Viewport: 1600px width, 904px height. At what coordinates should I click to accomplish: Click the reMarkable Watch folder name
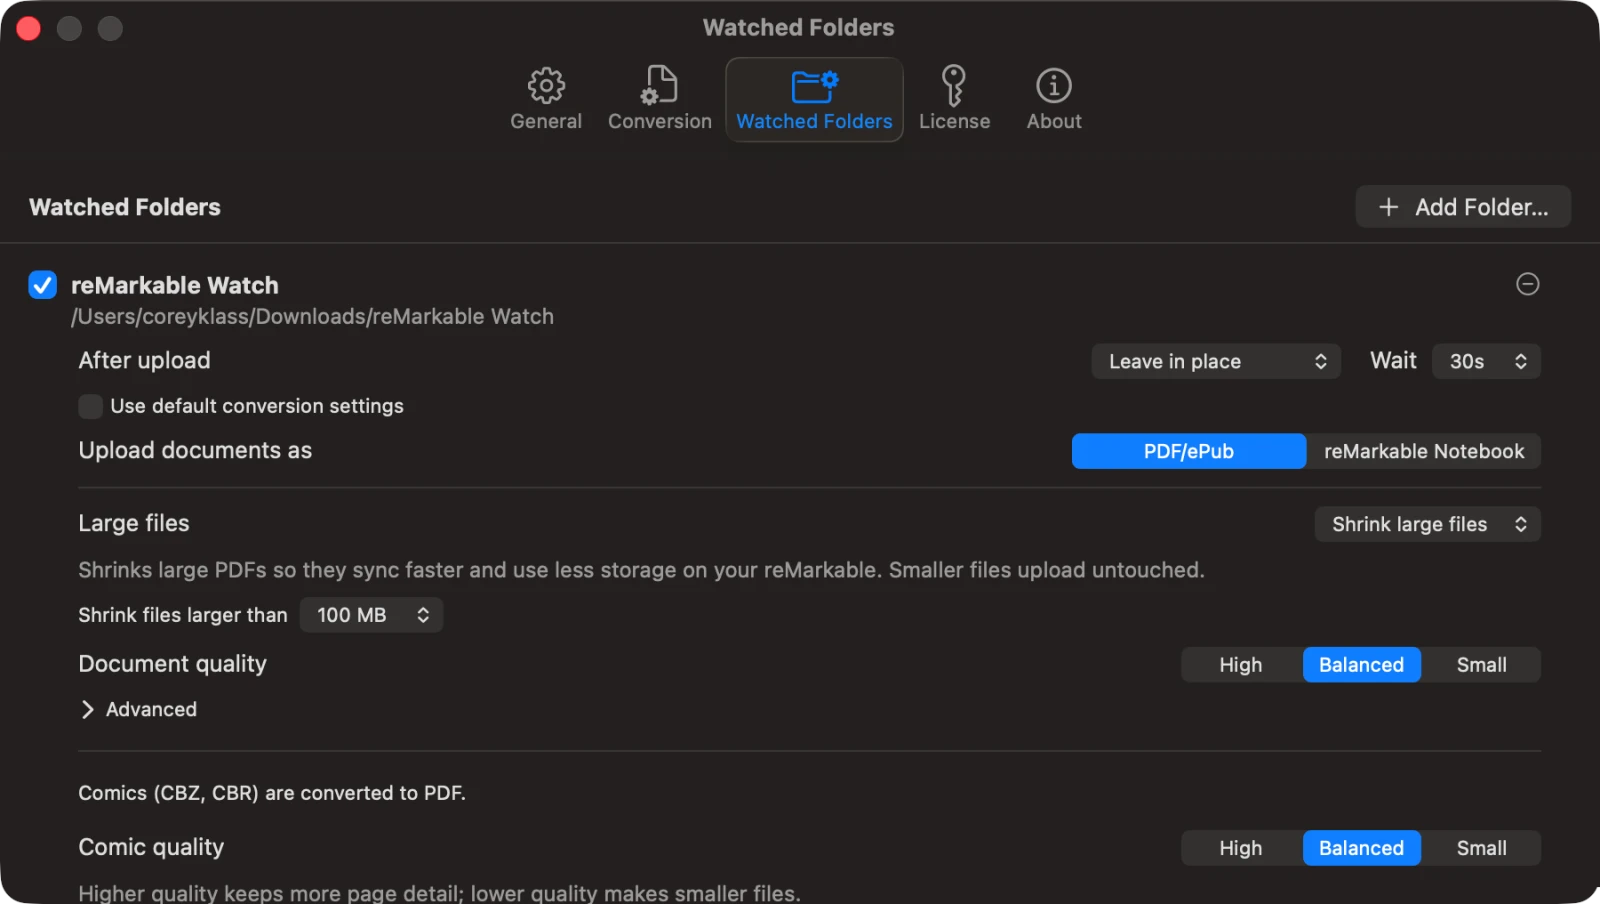tap(175, 285)
